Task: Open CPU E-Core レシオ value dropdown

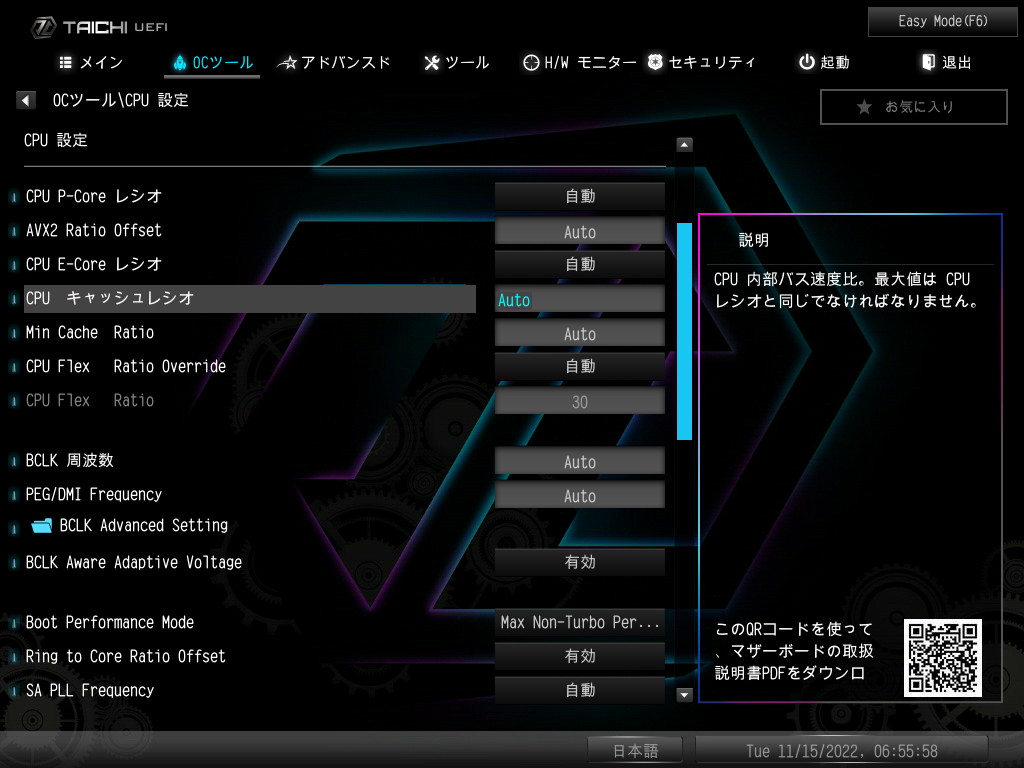Action: point(579,264)
